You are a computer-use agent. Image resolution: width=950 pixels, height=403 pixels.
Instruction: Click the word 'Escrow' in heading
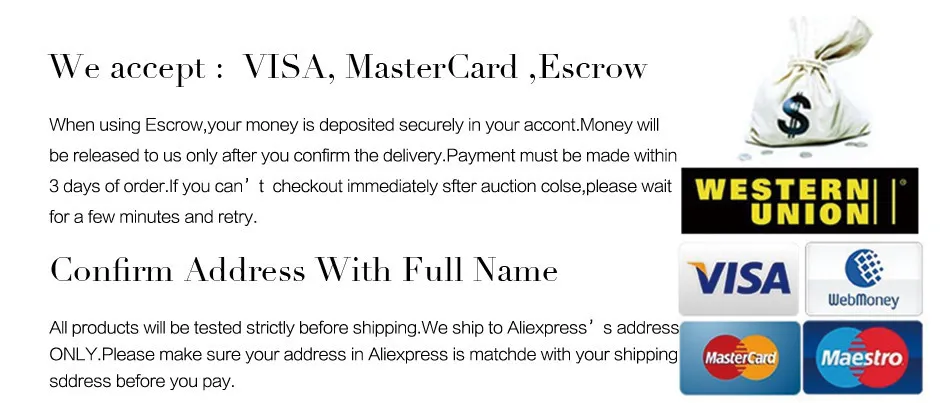pos(593,67)
